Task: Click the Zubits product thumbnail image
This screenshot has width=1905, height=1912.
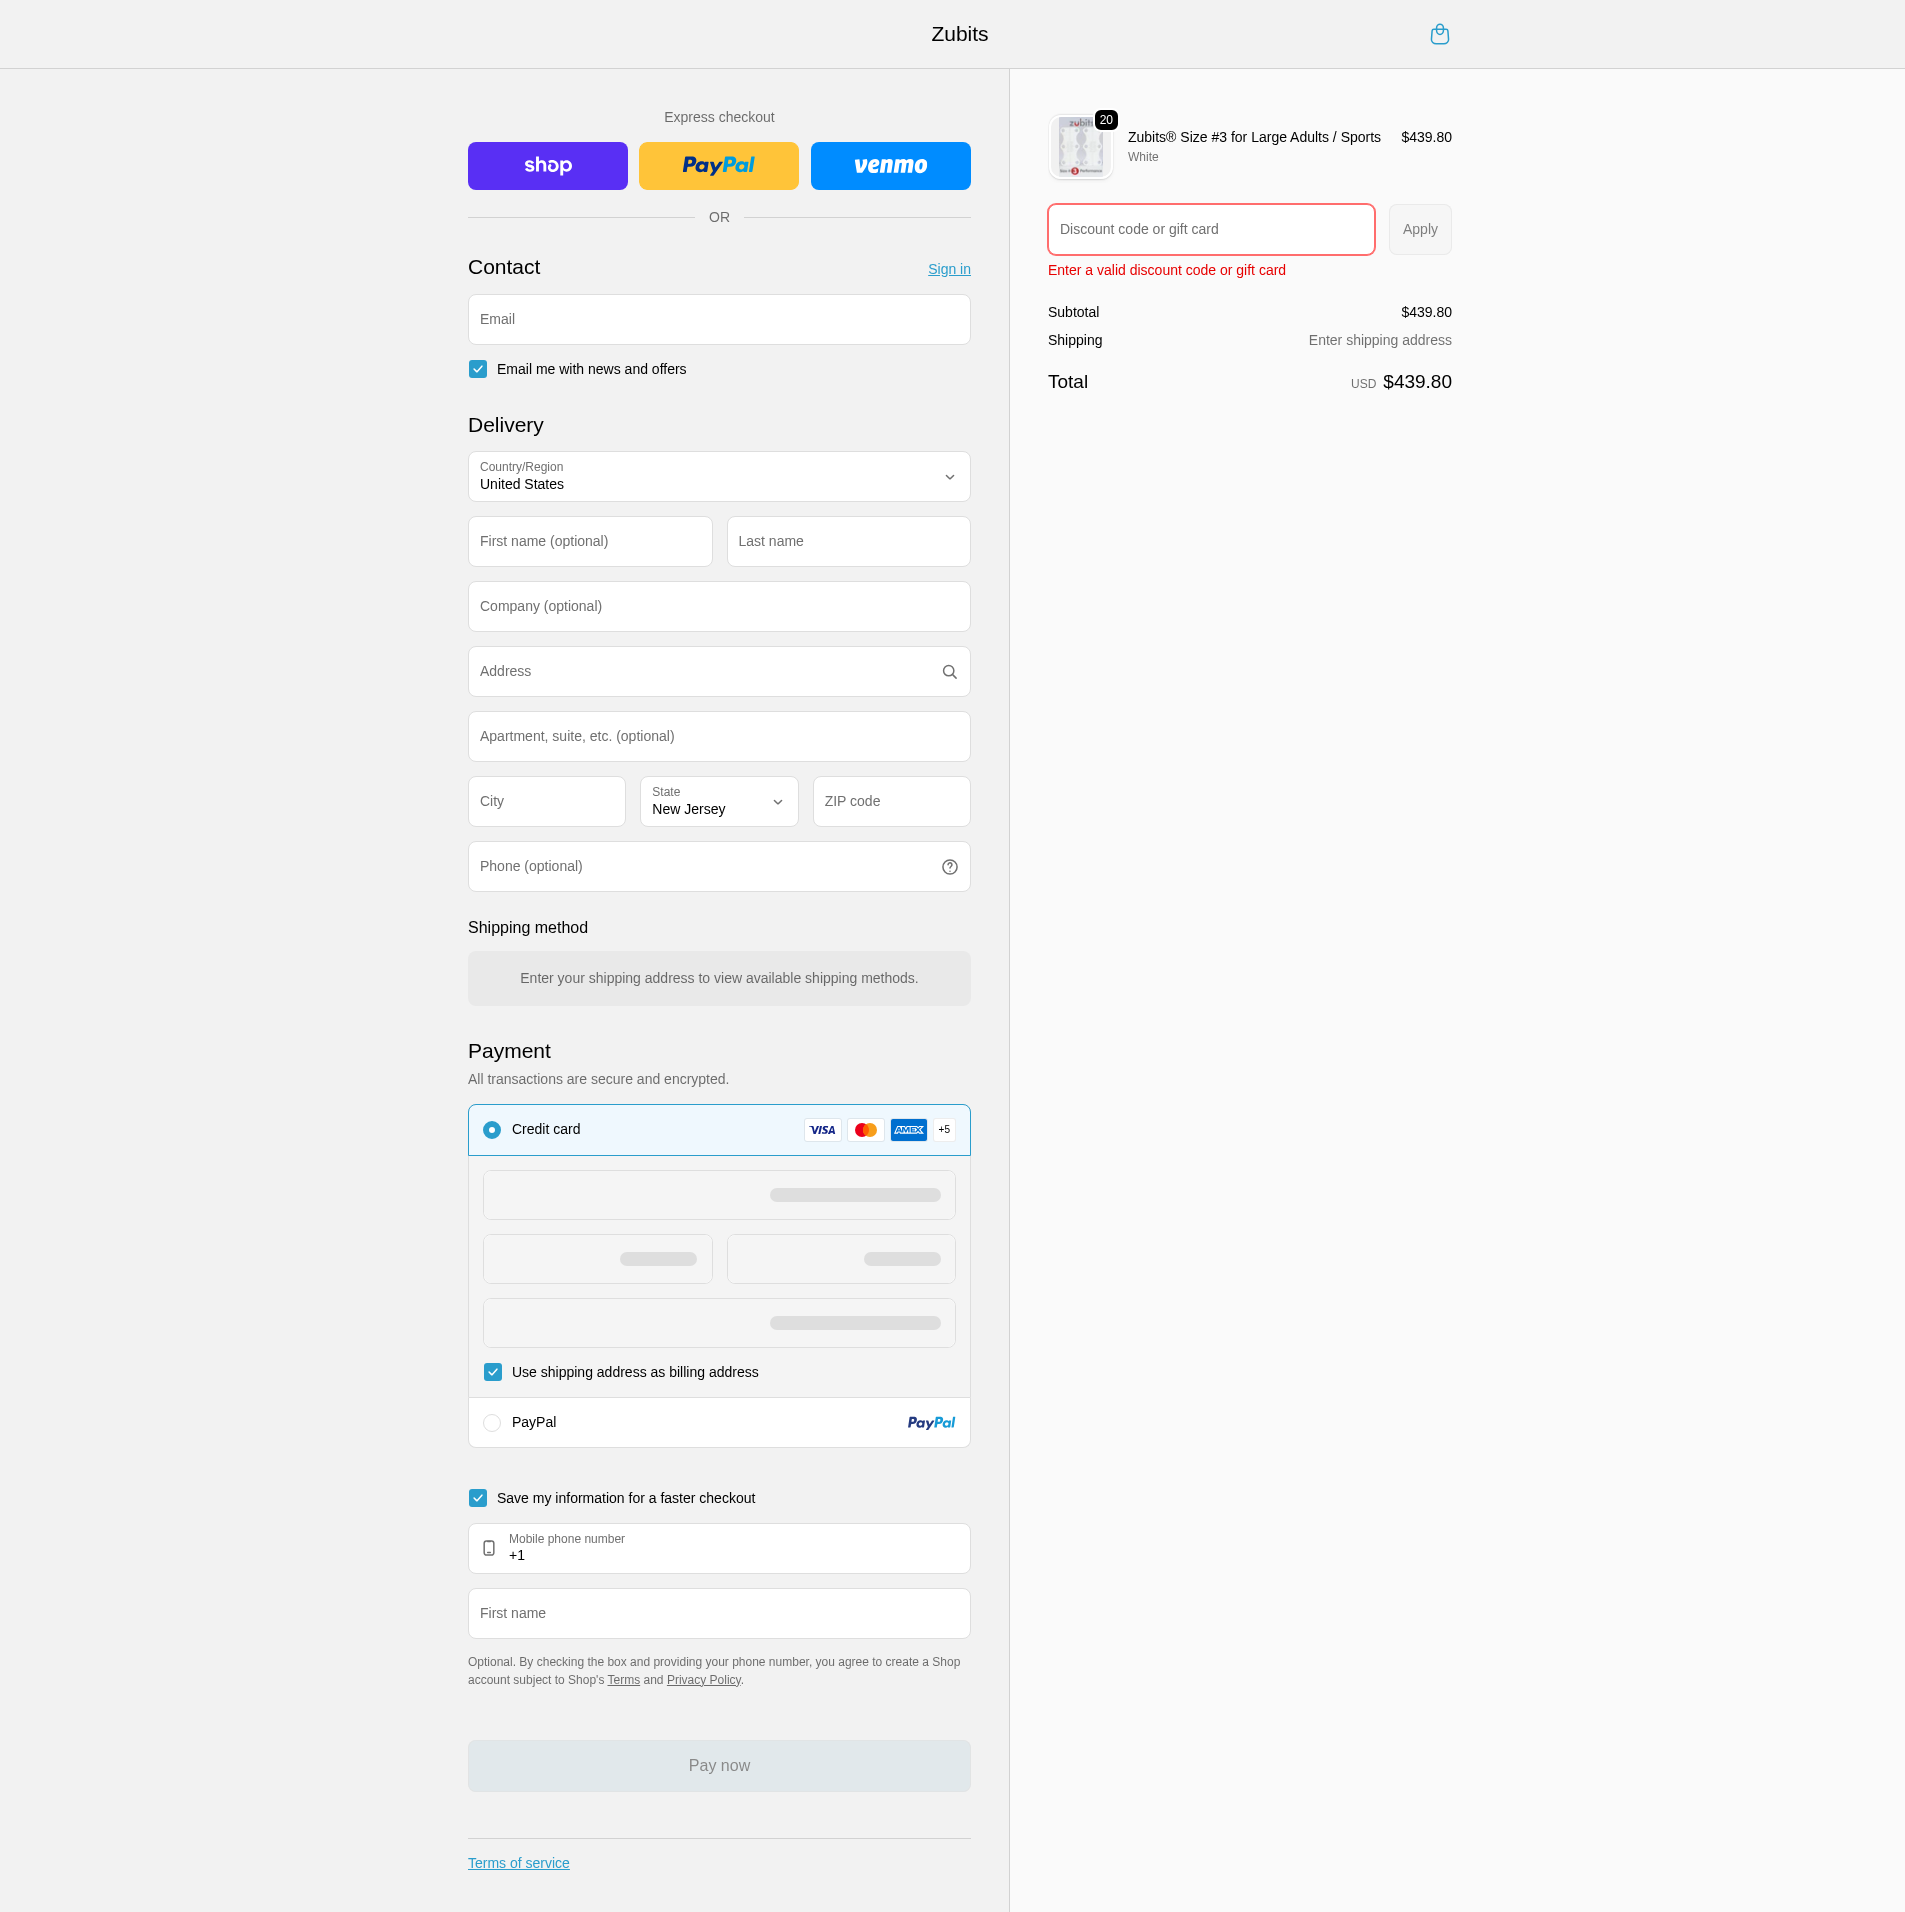Action: click(x=1080, y=147)
